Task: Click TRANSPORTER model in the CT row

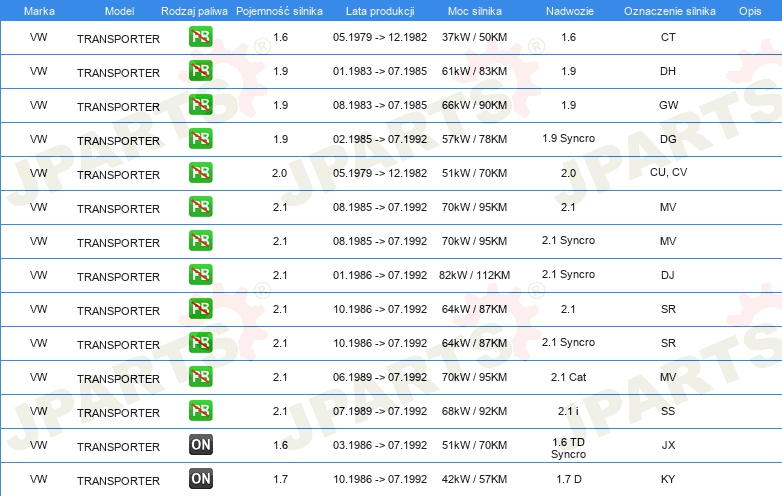Action: [x=118, y=39]
